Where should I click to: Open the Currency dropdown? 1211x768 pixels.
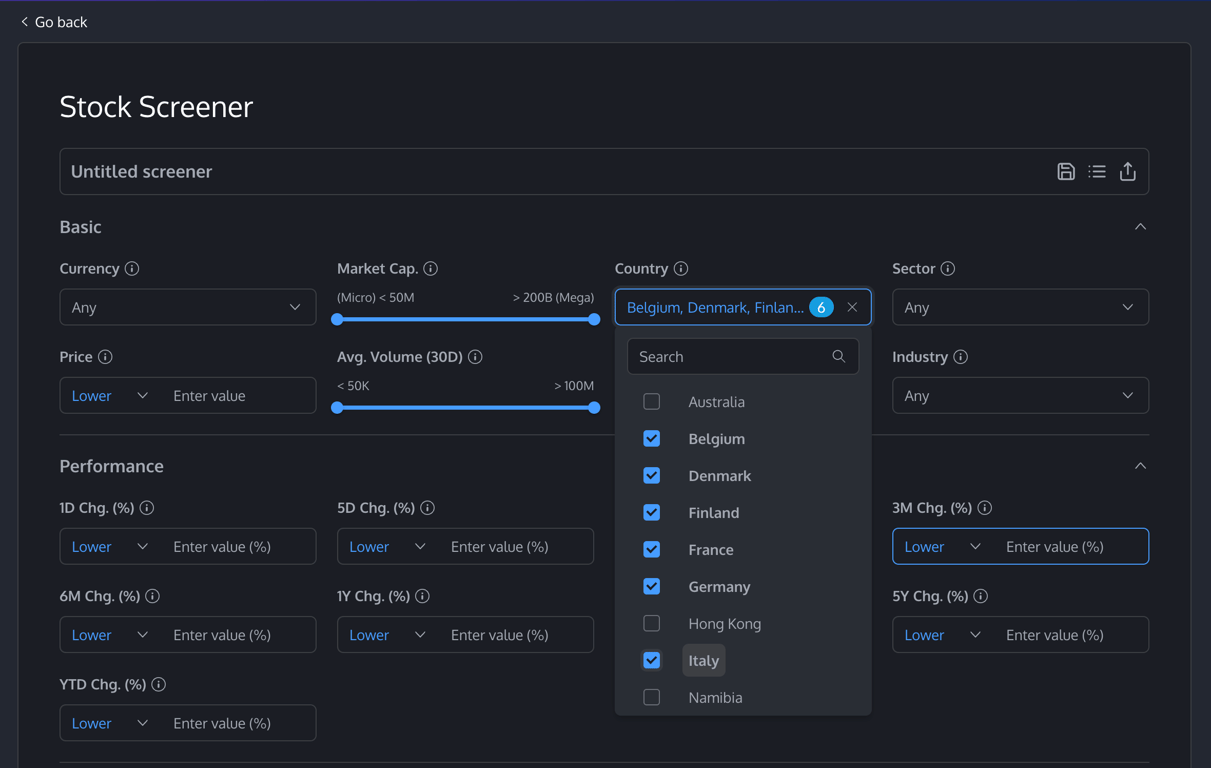(x=188, y=308)
